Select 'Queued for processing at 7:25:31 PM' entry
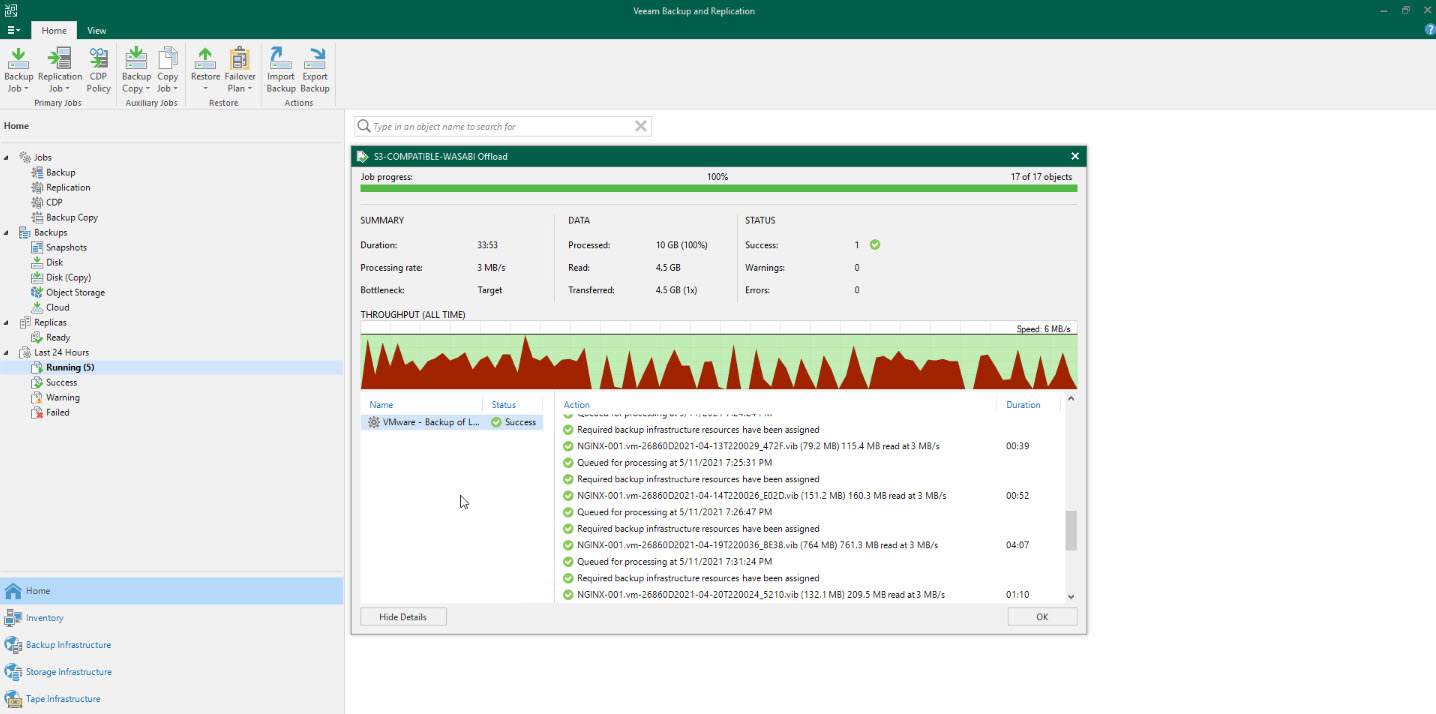 click(809, 463)
